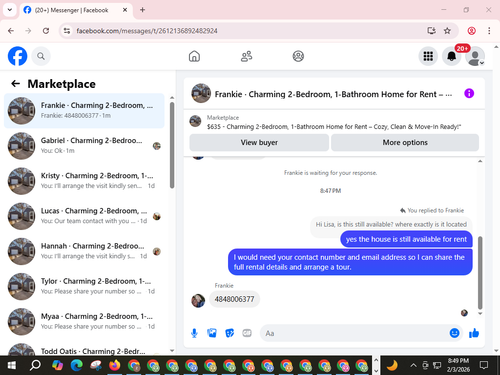View site information icon in address bar
Viewport: 500px width, 375px height.
[67, 31]
